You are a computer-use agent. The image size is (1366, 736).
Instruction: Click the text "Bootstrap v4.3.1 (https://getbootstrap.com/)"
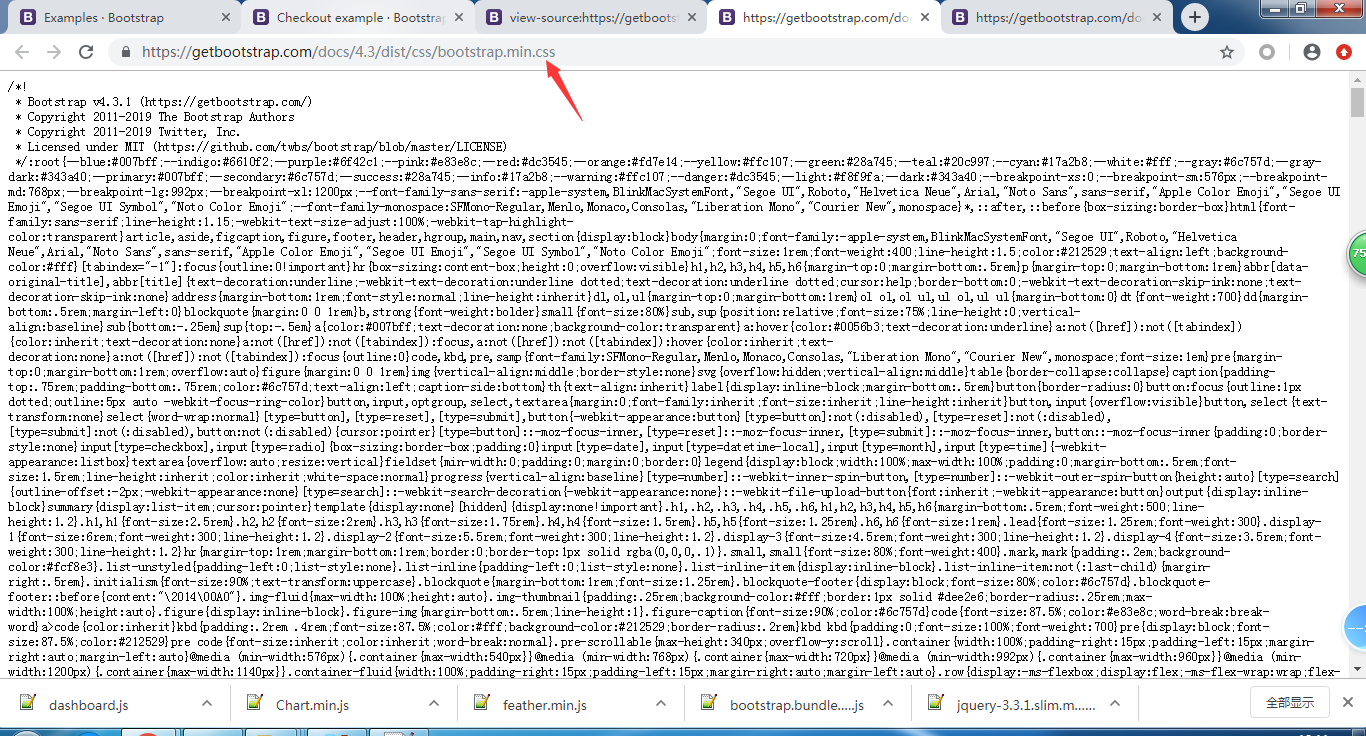170,102
